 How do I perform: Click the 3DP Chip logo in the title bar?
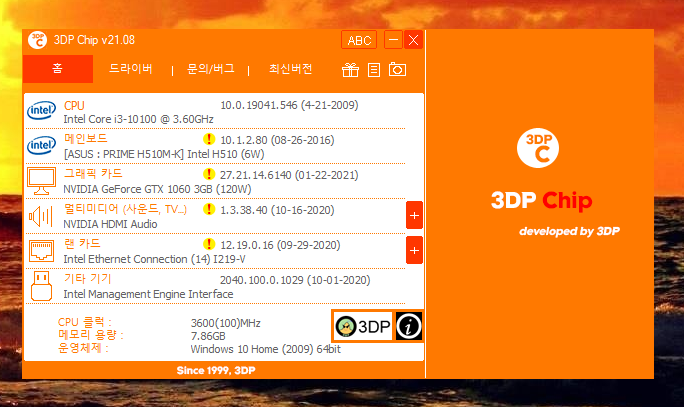(38, 40)
